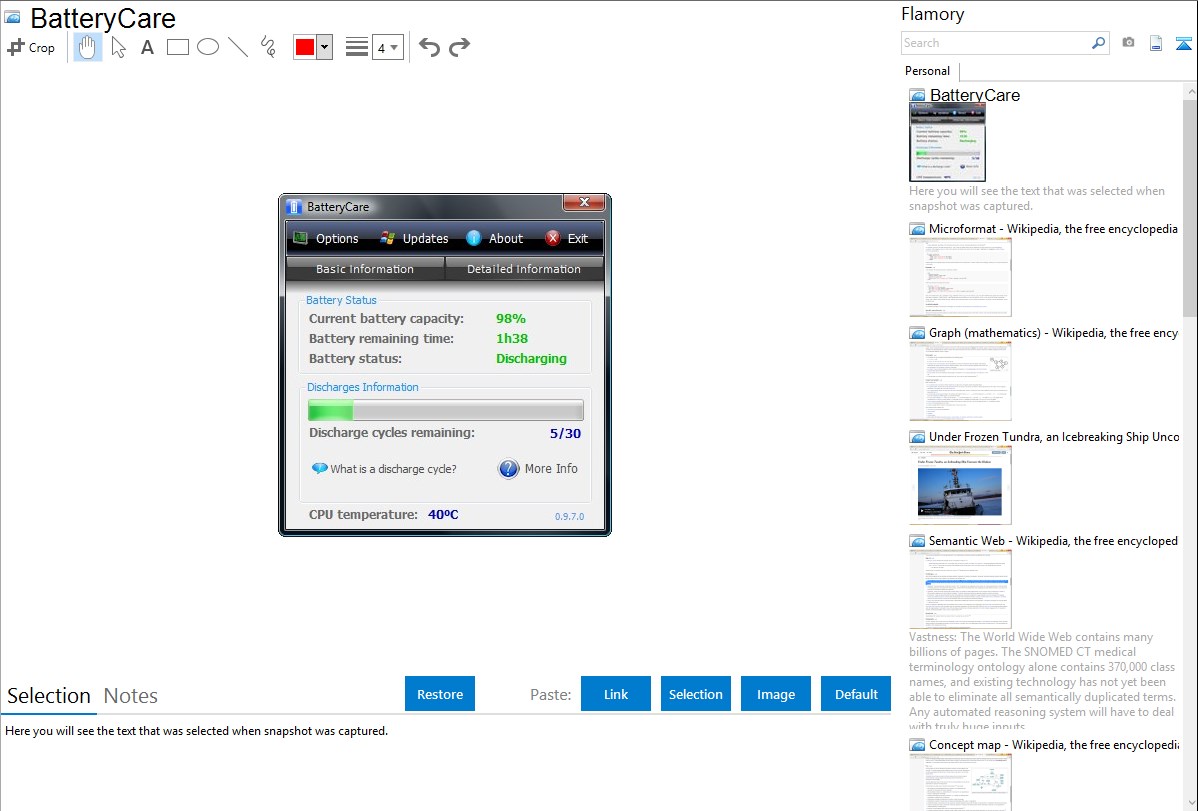
Task: Switch to Basic Information tab
Action: coord(365,269)
